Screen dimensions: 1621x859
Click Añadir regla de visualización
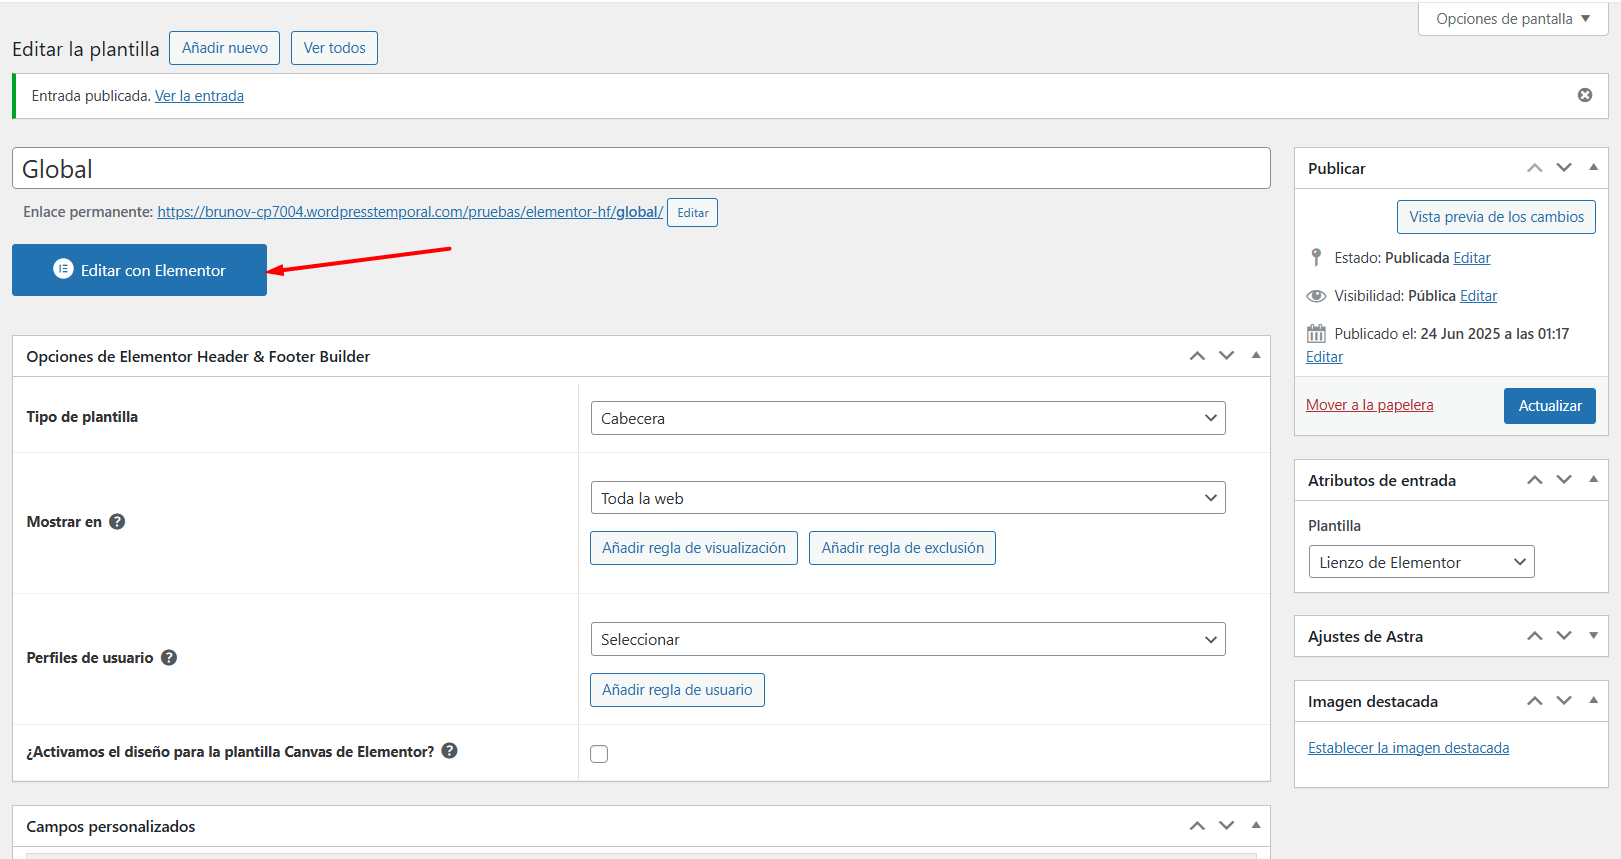[694, 548]
